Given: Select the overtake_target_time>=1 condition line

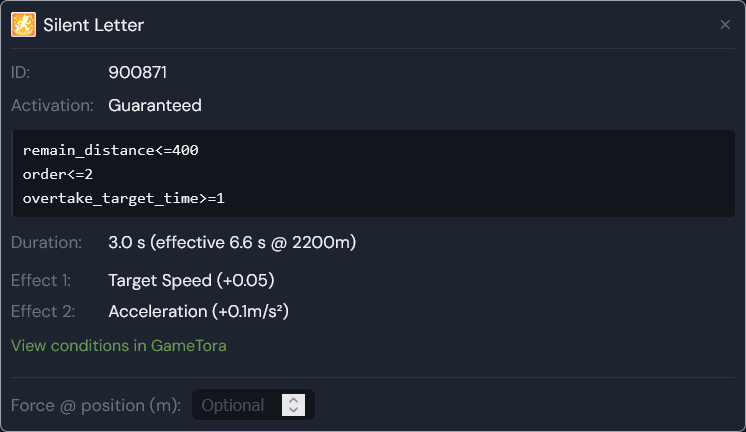Looking at the screenshot, I should click(x=124, y=198).
